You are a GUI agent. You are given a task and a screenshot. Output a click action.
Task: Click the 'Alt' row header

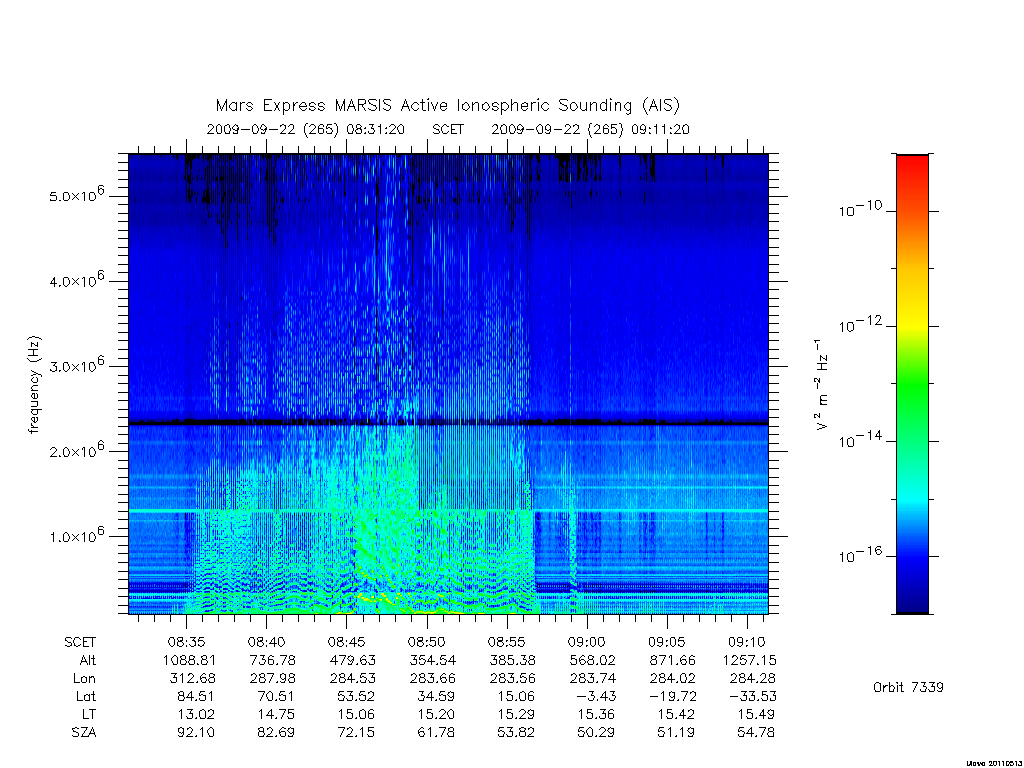pos(87,660)
